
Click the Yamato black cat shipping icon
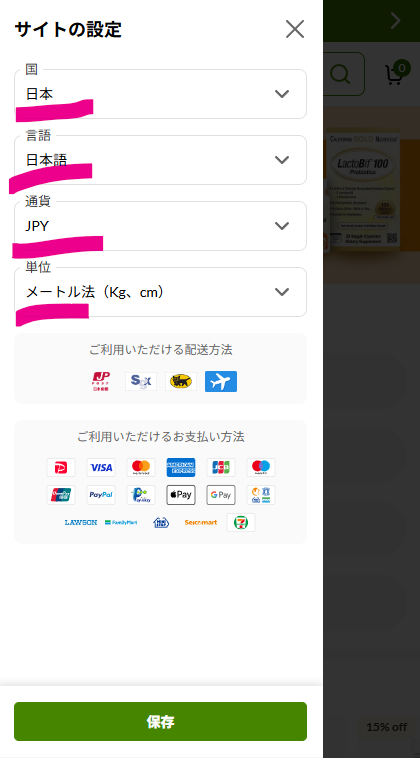tap(181, 381)
